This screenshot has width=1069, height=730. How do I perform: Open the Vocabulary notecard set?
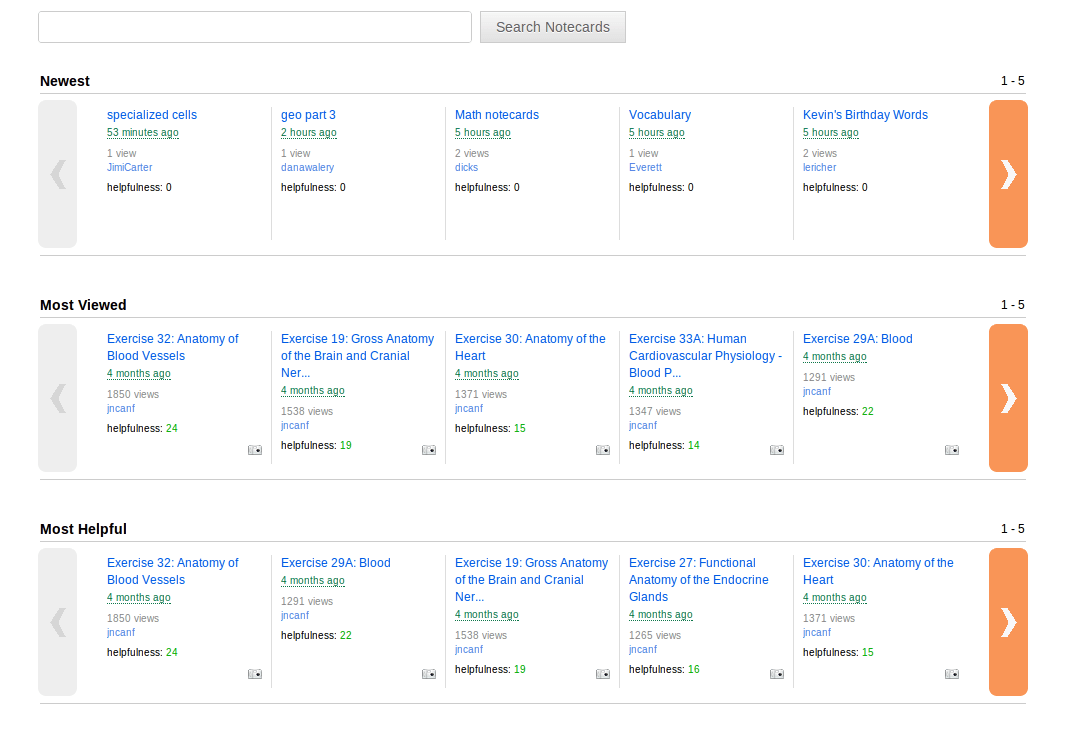pos(660,115)
